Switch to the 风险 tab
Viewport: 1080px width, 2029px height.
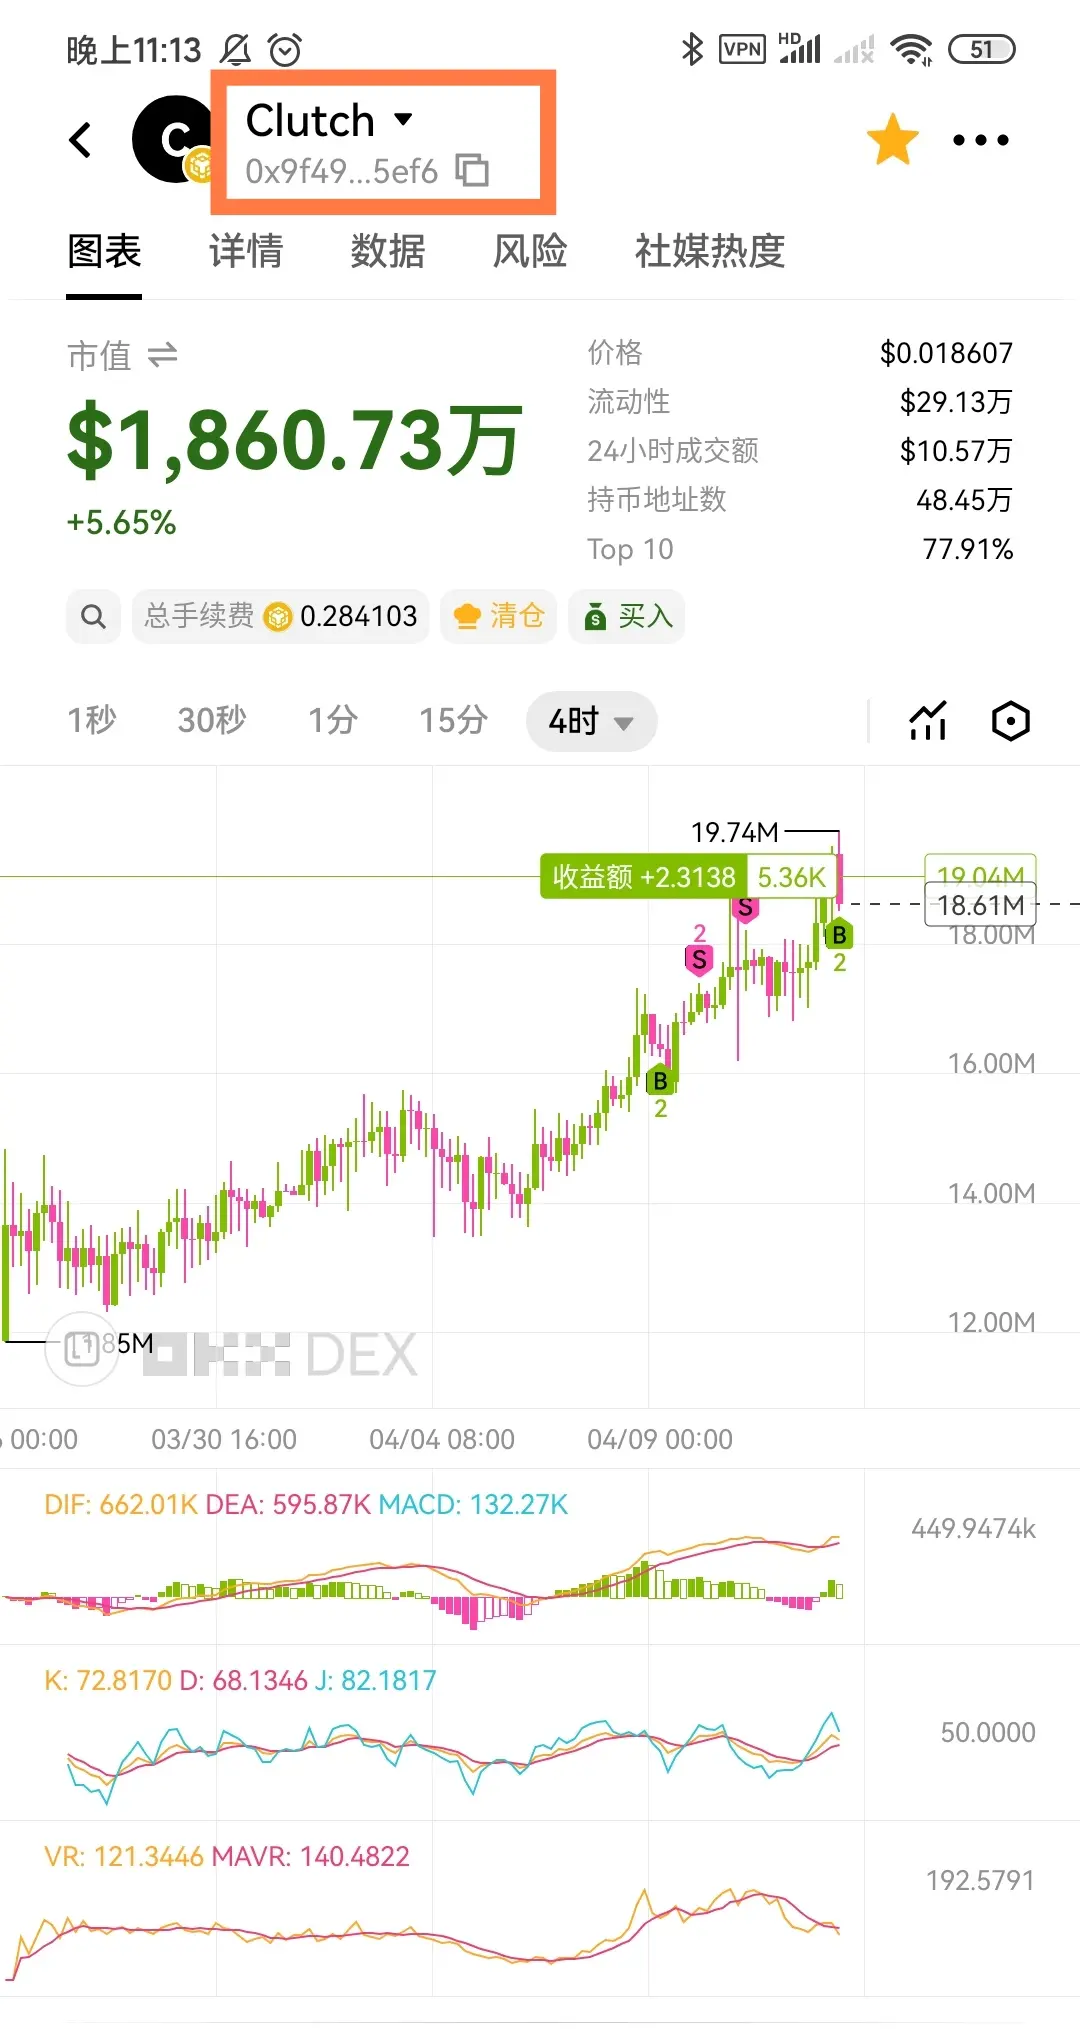(x=530, y=251)
